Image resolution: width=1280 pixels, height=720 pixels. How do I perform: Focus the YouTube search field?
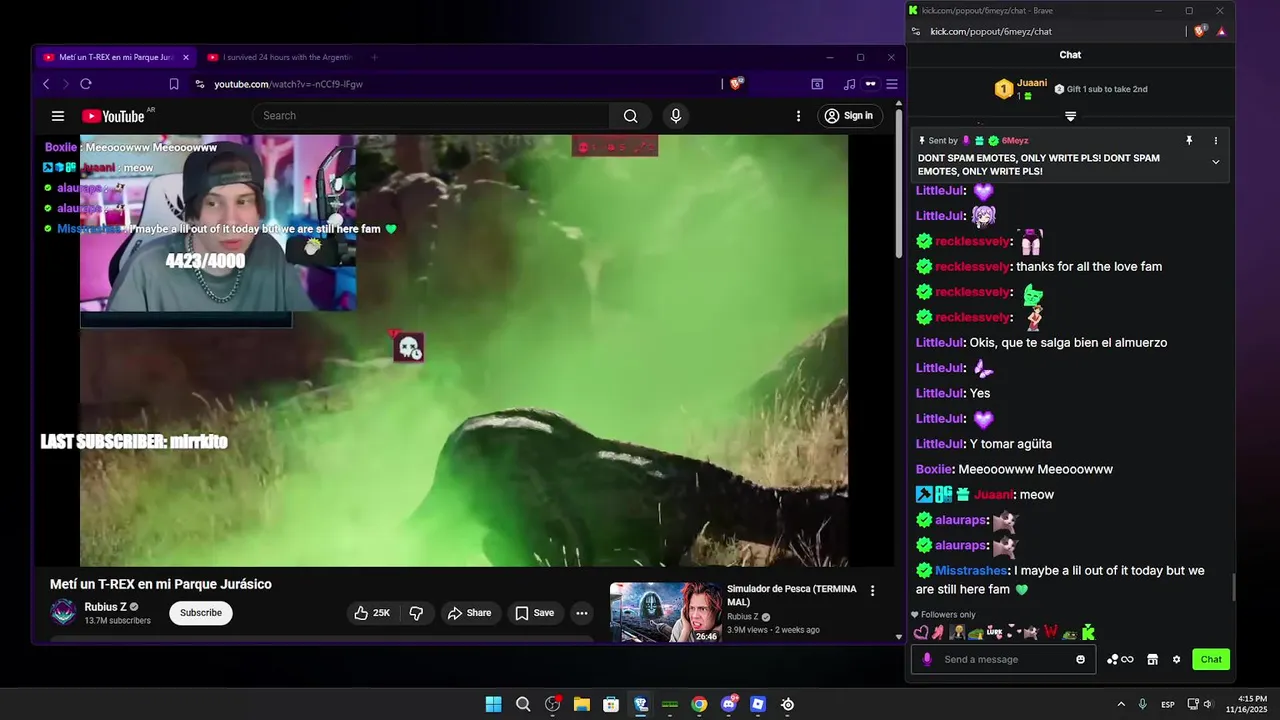[431, 116]
